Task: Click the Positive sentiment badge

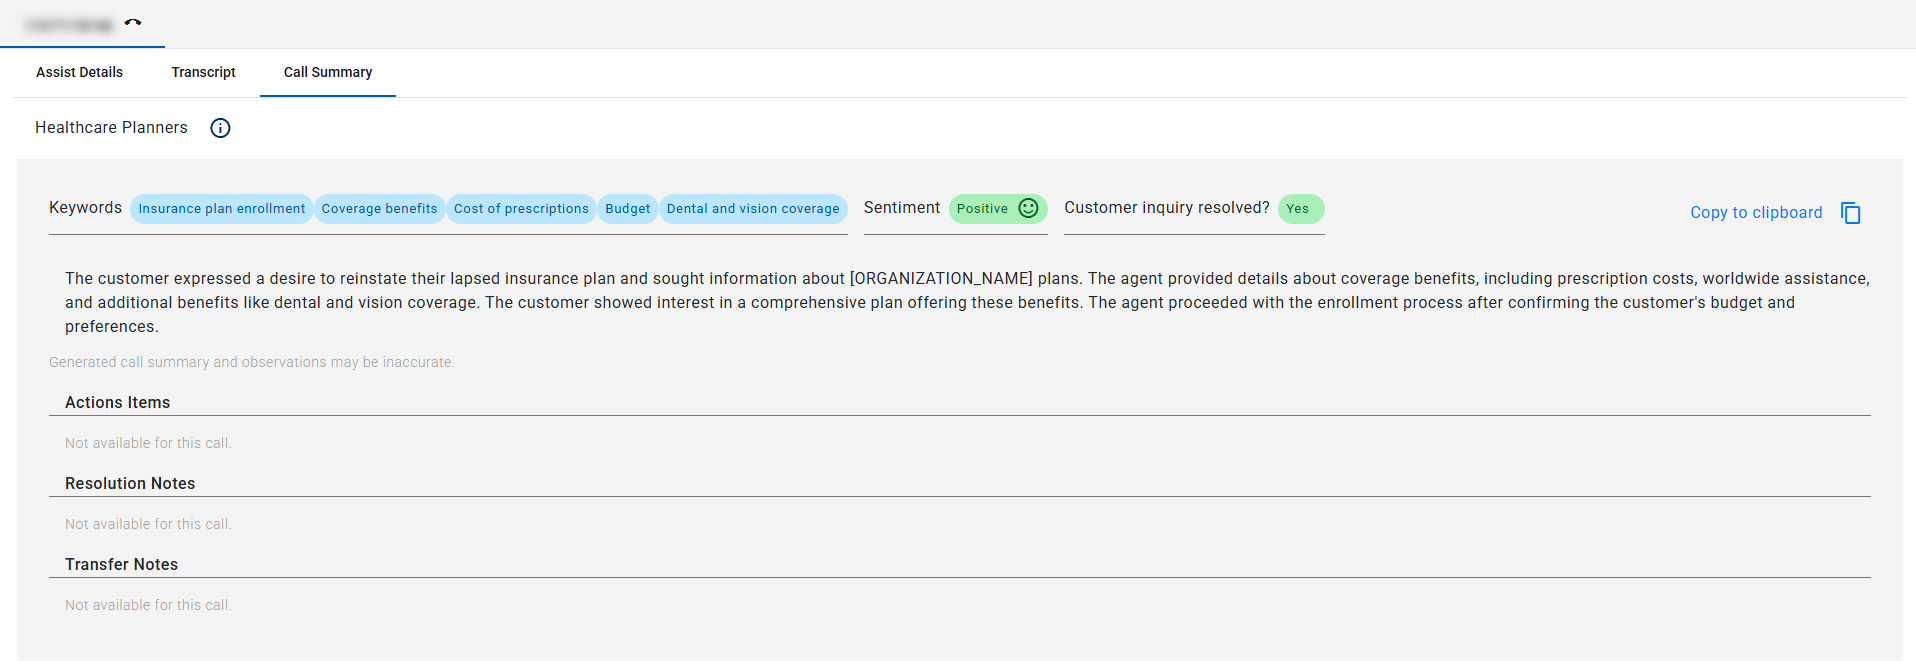Action: click(998, 209)
